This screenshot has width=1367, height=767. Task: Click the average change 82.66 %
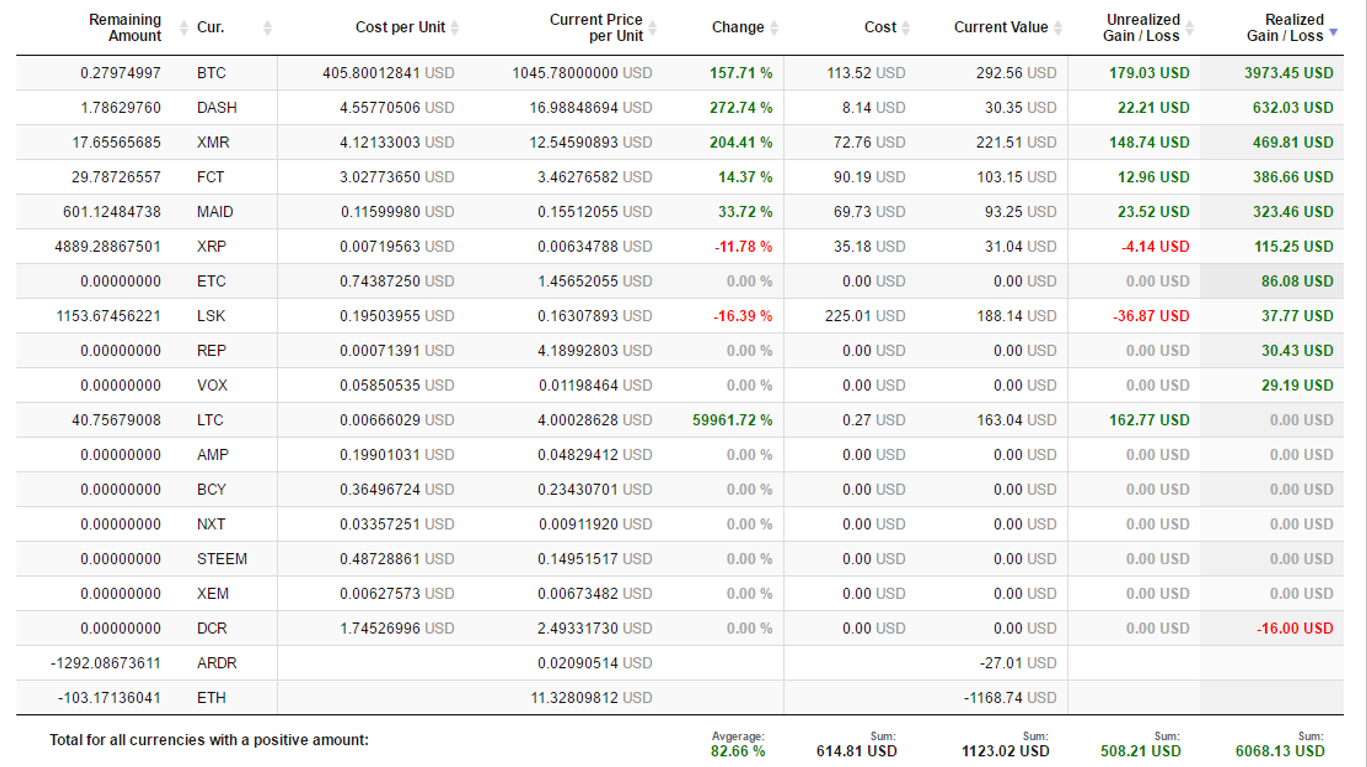[738, 751]
